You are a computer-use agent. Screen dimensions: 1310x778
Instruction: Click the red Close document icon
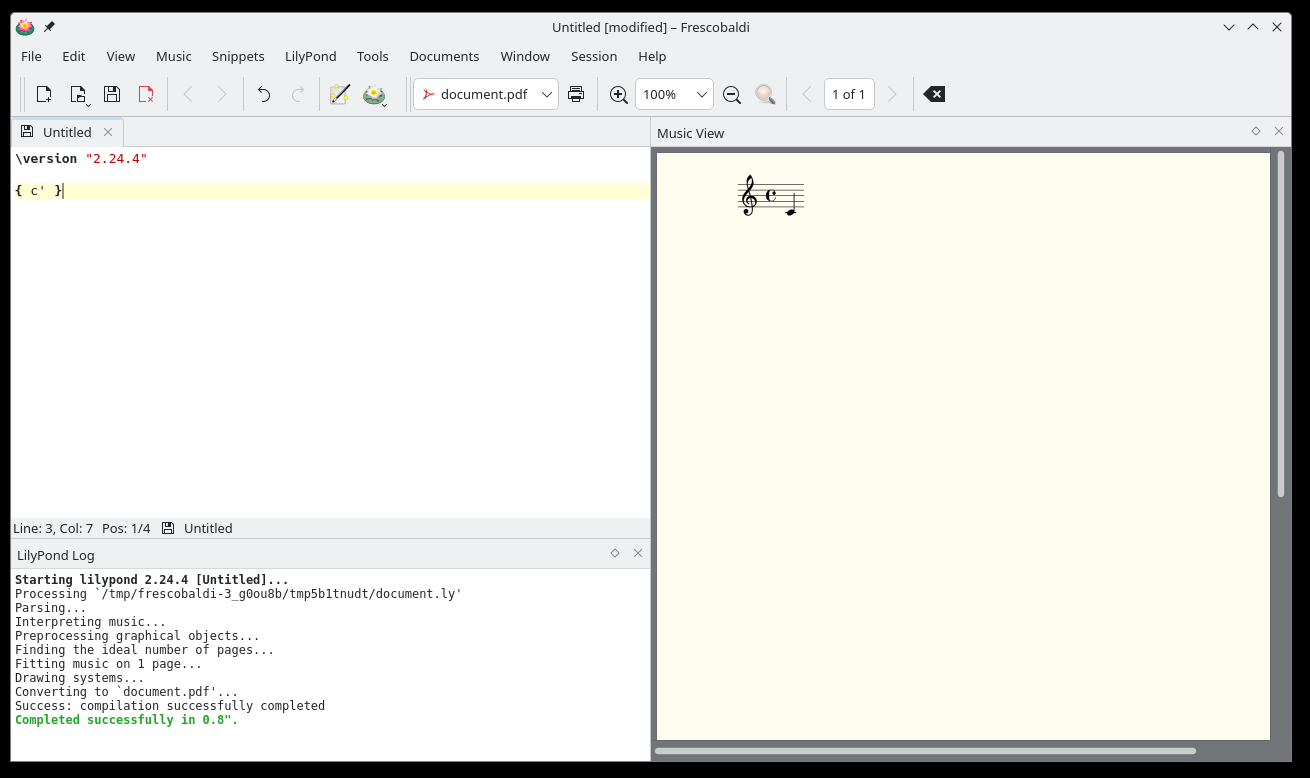click(146, 94)
